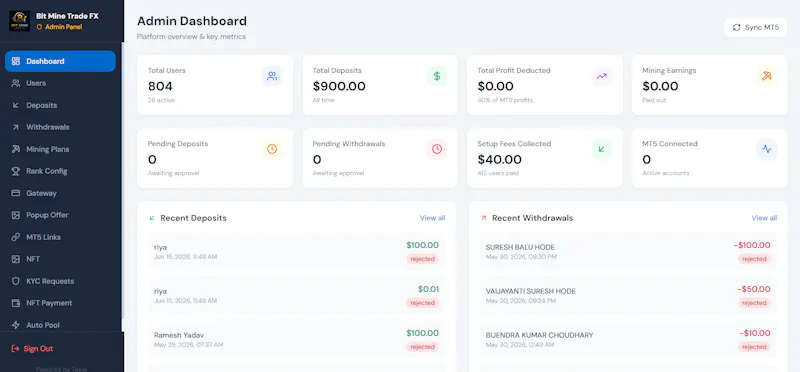Click the Total Deposits $900.00 value
The height and width of the screenshot is (372, 800).
click(x=339, y=86)
